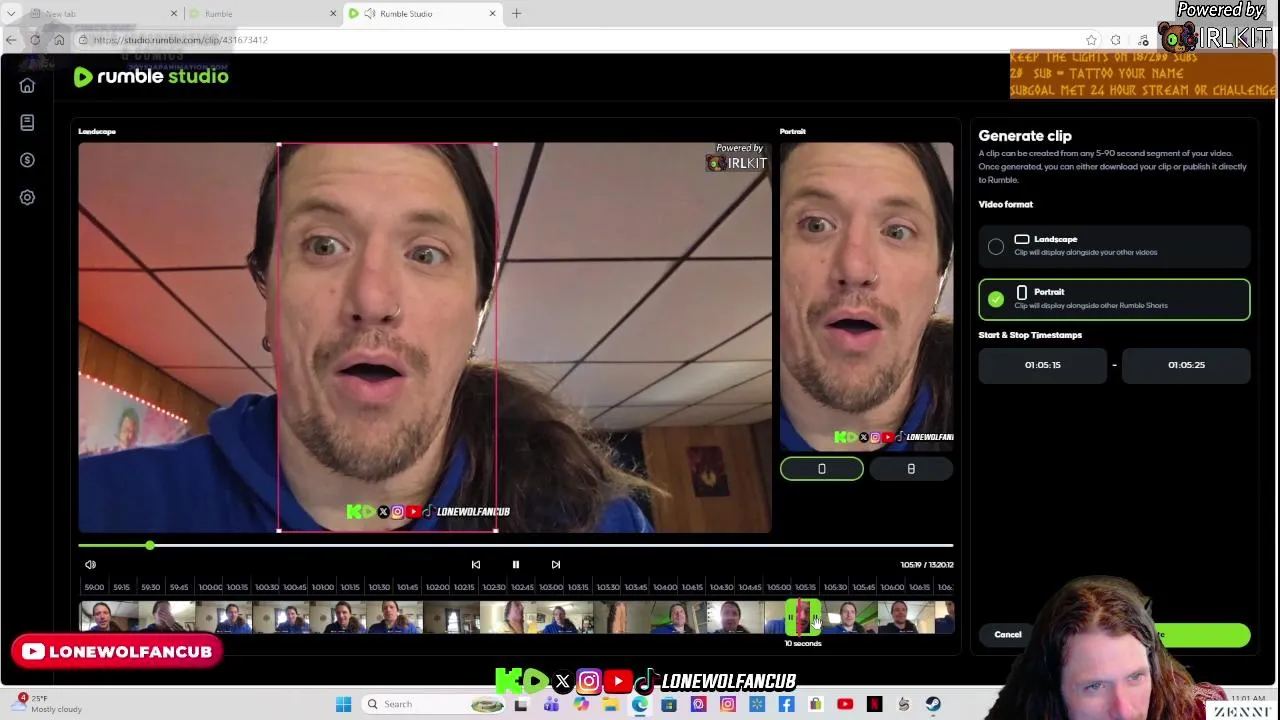
Task: Launch Steam from the taskbar
Action: coord(933,705)
